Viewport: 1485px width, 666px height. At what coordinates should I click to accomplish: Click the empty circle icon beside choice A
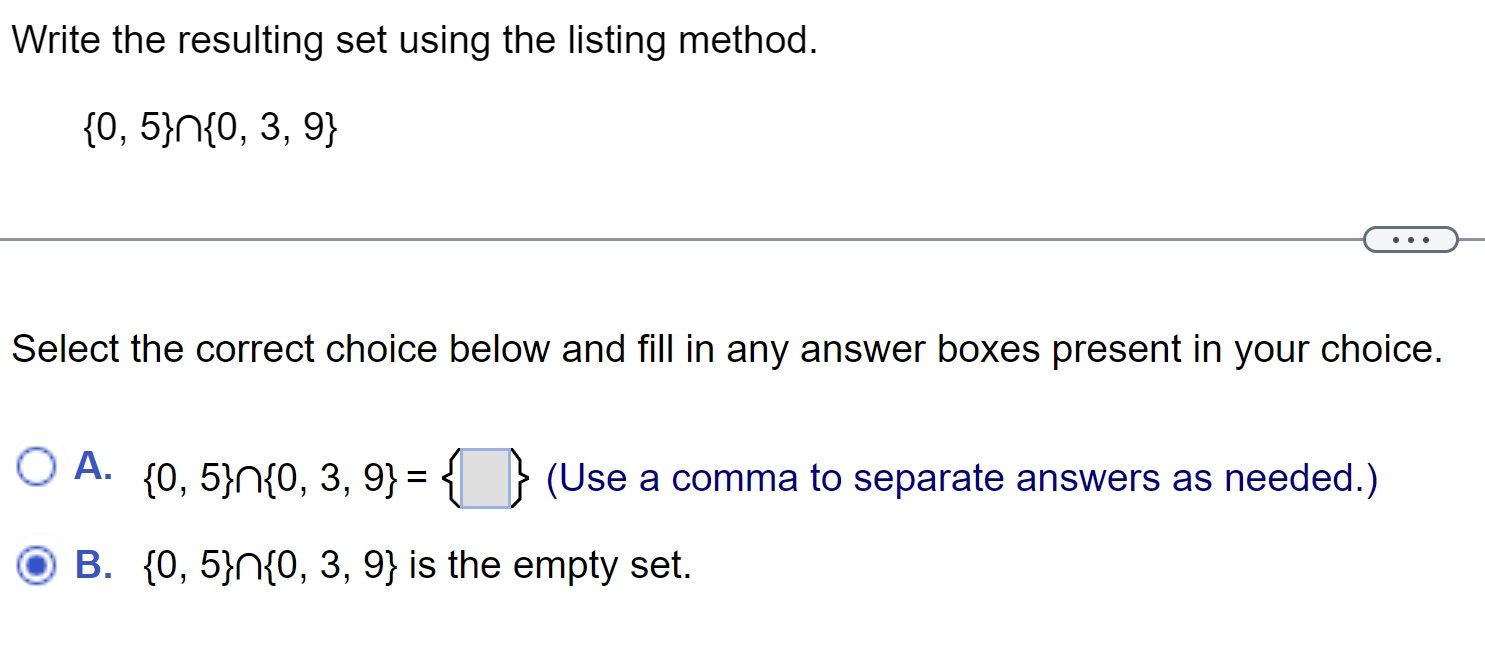coord(36,466)
